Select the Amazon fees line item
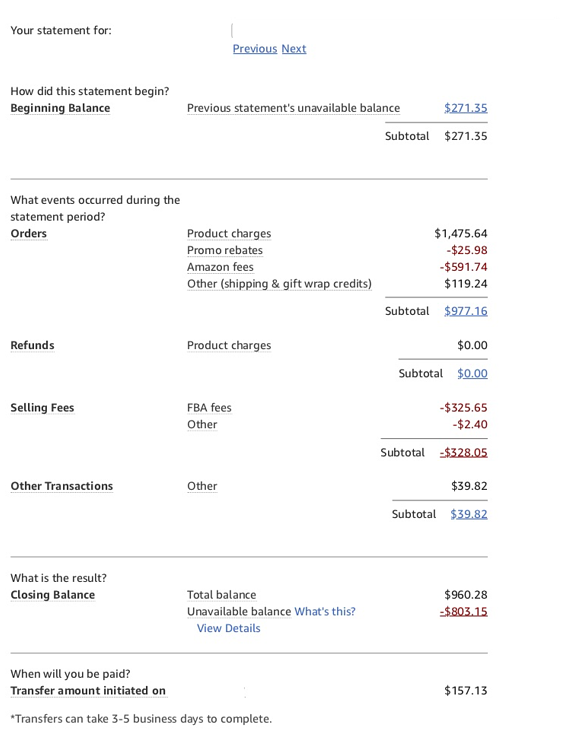The width and height of the screenshot is (573, 750). coord(220,267)
